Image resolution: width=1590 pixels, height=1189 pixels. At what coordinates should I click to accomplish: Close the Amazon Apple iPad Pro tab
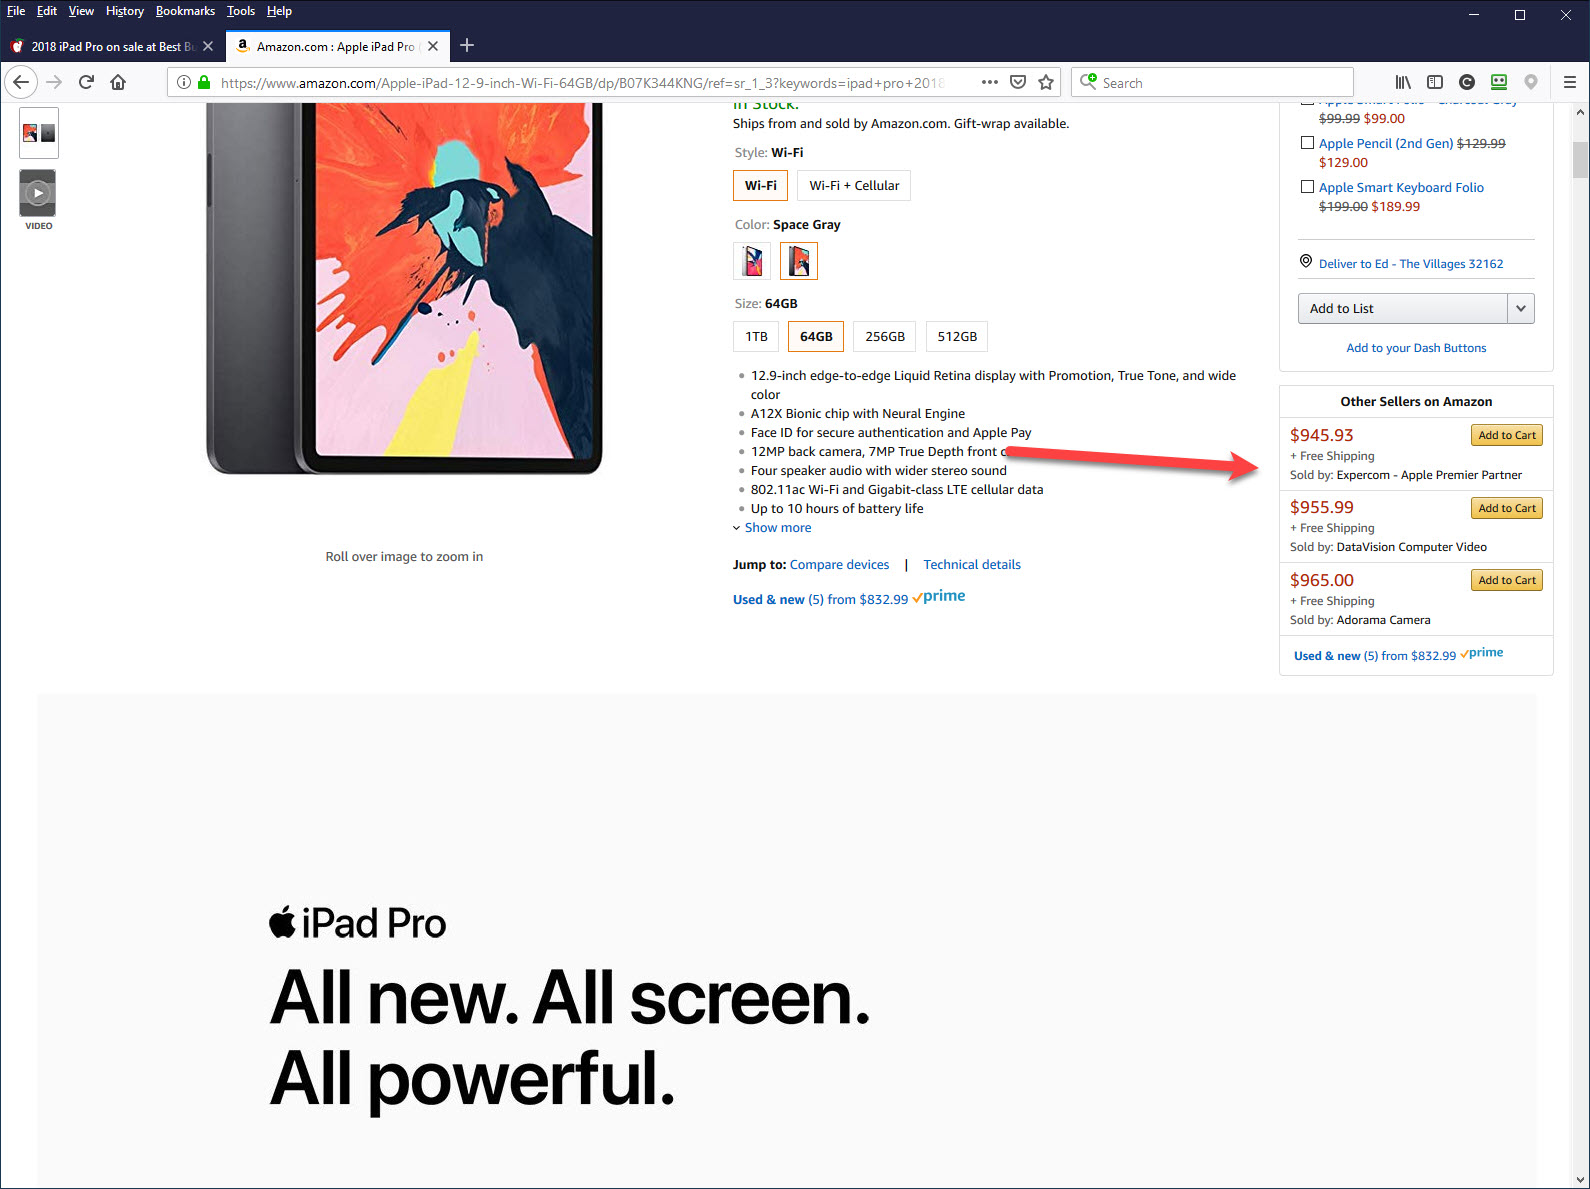pyautogui.click(x=433, y=46)
